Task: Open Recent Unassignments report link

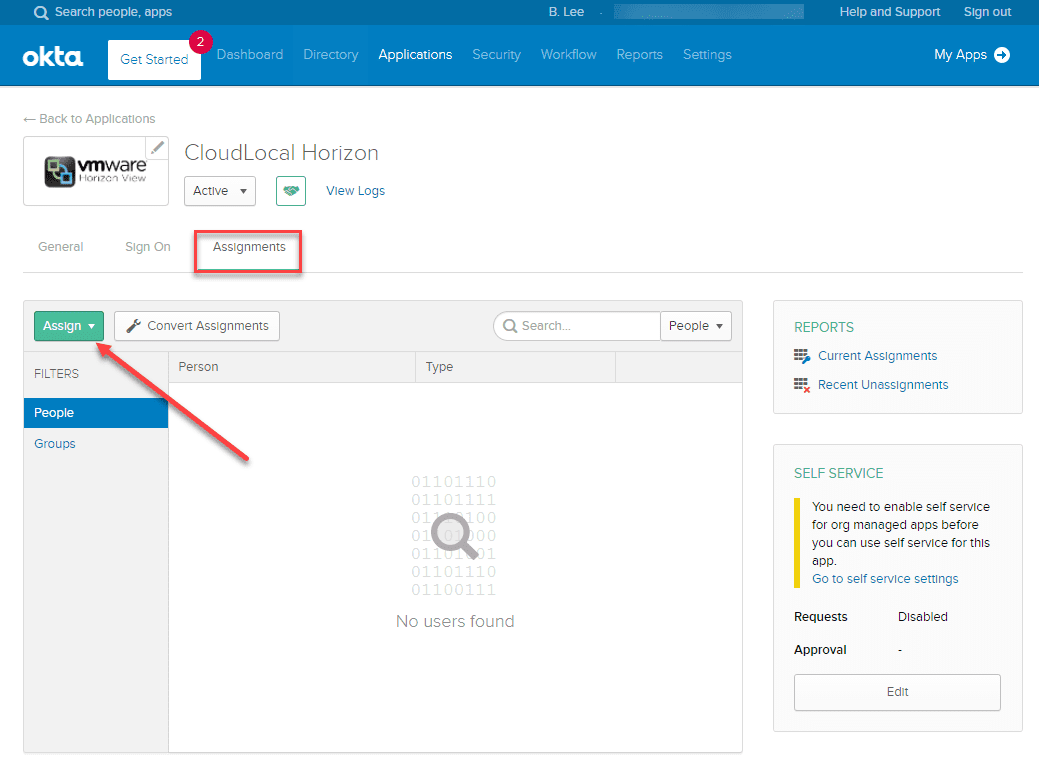Action: click(x=883, y=385)
